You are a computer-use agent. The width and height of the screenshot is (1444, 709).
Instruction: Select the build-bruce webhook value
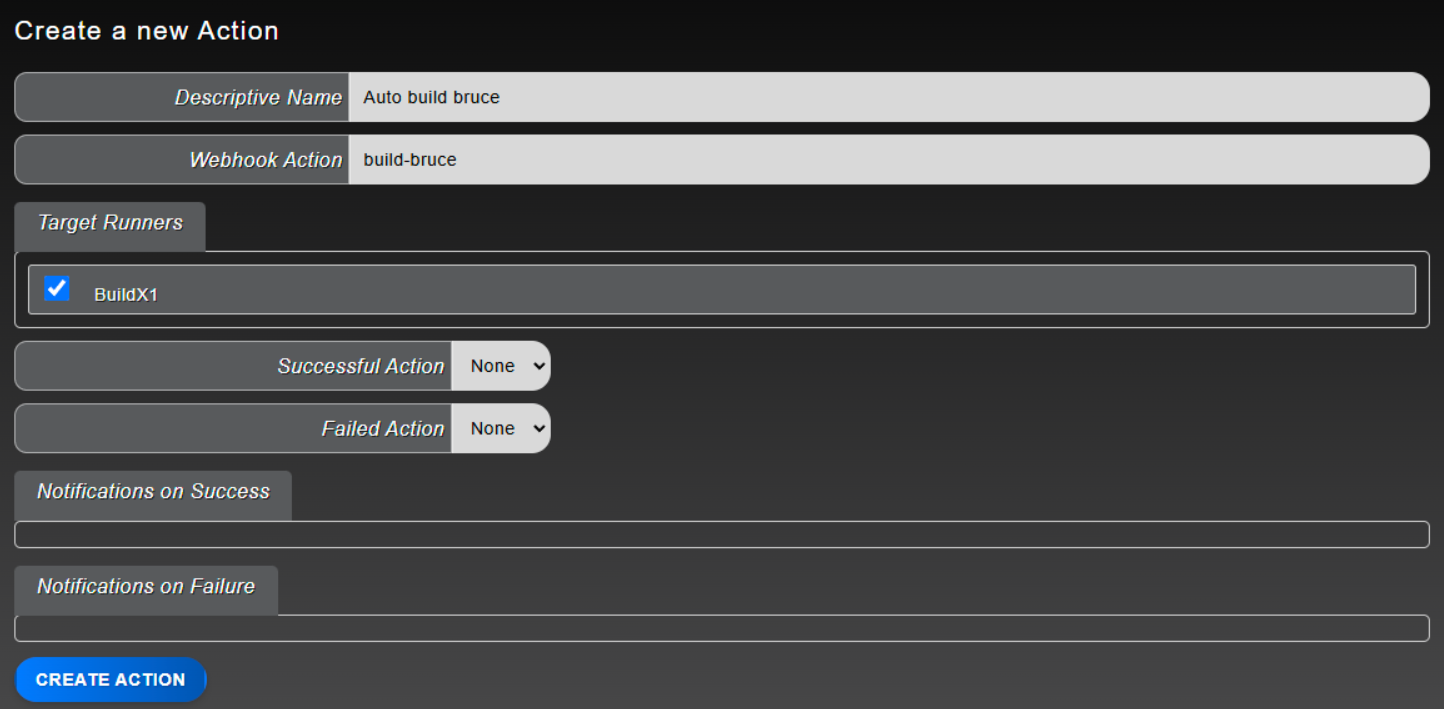click(x=410, y=159)
